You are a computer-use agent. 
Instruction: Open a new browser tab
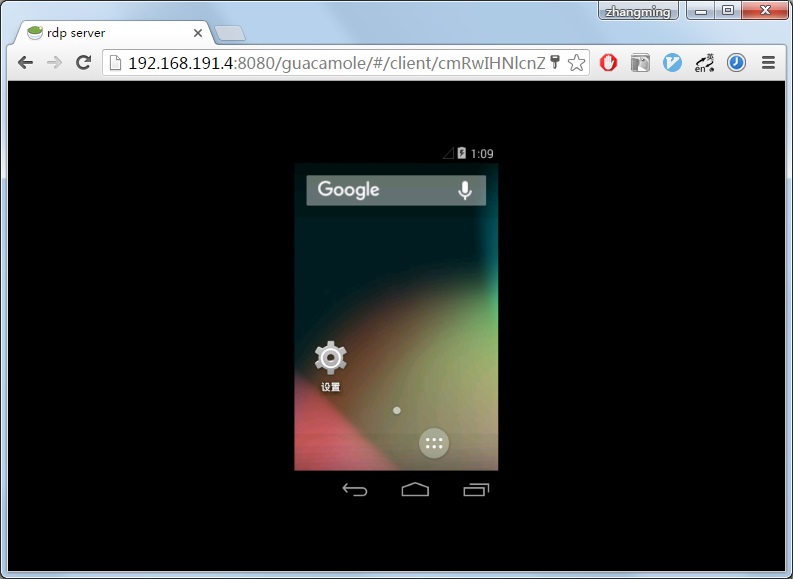pos(229,33)
